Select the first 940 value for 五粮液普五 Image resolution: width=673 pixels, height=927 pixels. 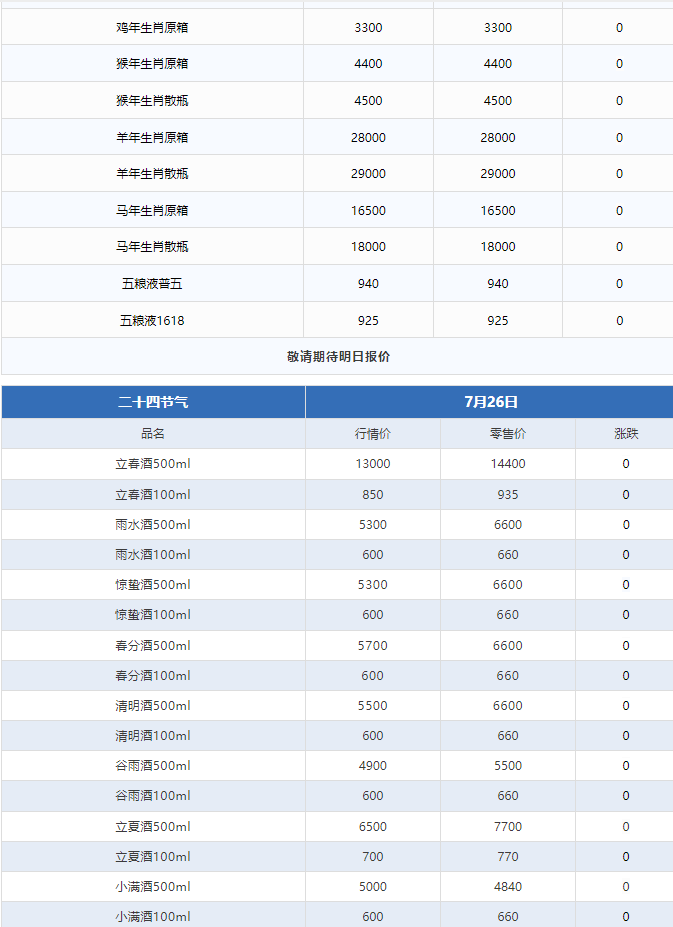click(368, 284)
